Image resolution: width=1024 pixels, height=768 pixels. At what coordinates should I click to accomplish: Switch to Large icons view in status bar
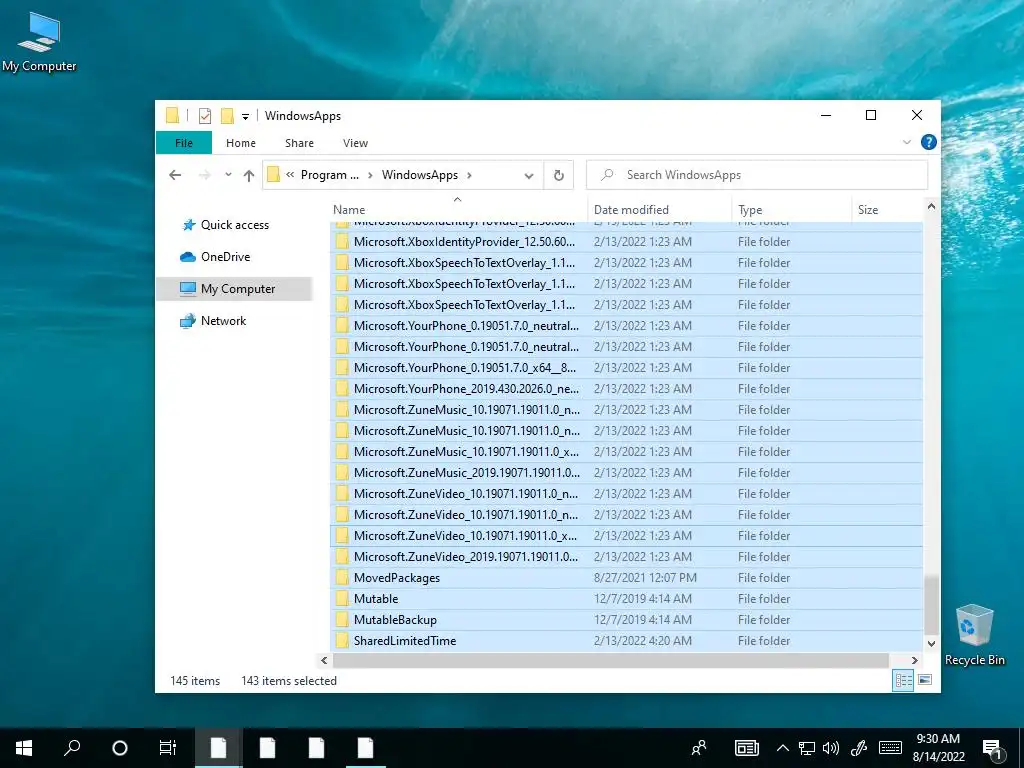pyautogui.click(x=925, y=680)
